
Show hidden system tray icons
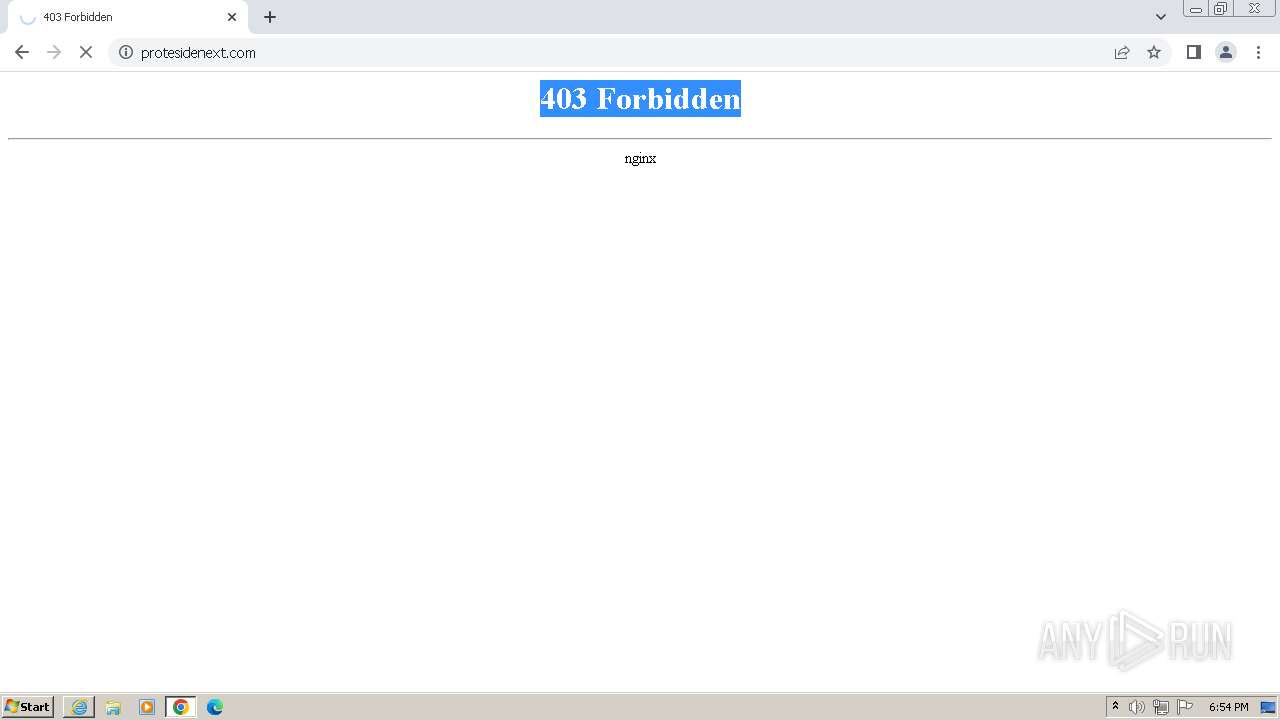1115,707
